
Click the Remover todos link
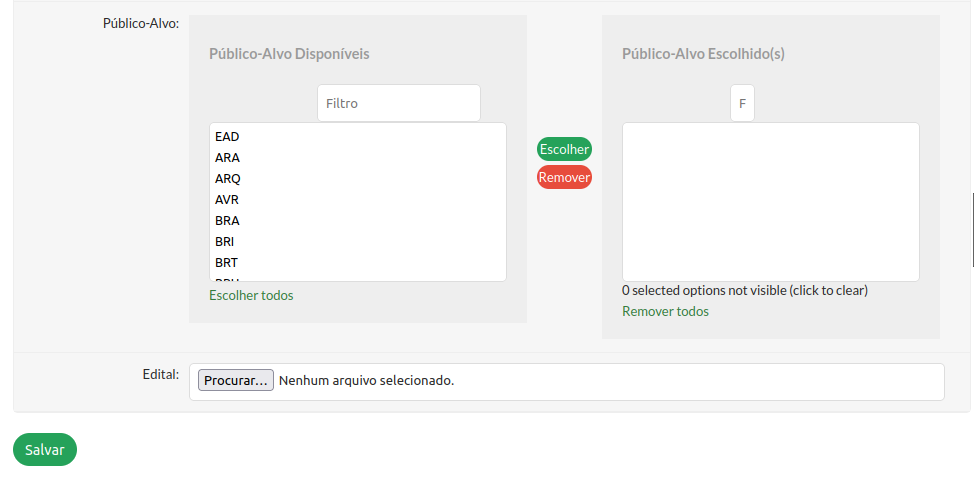click(665, 312)
